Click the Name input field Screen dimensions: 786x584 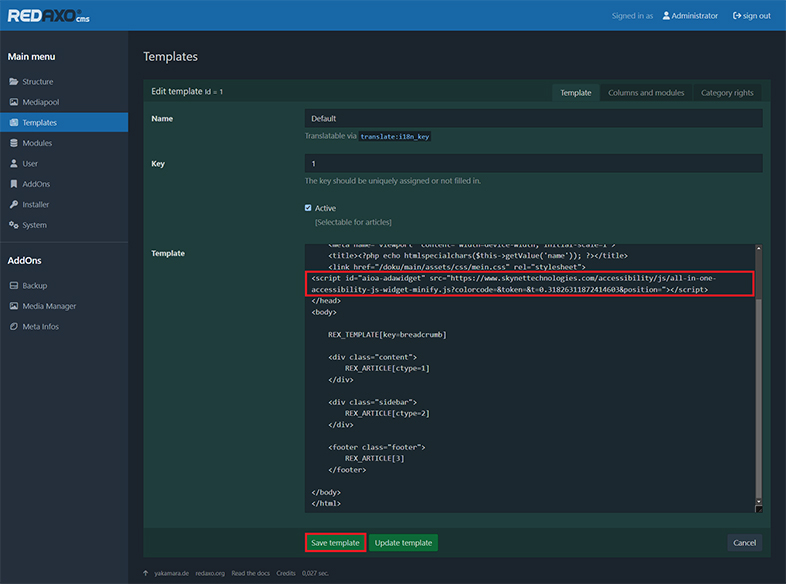[x=533, y=118]
